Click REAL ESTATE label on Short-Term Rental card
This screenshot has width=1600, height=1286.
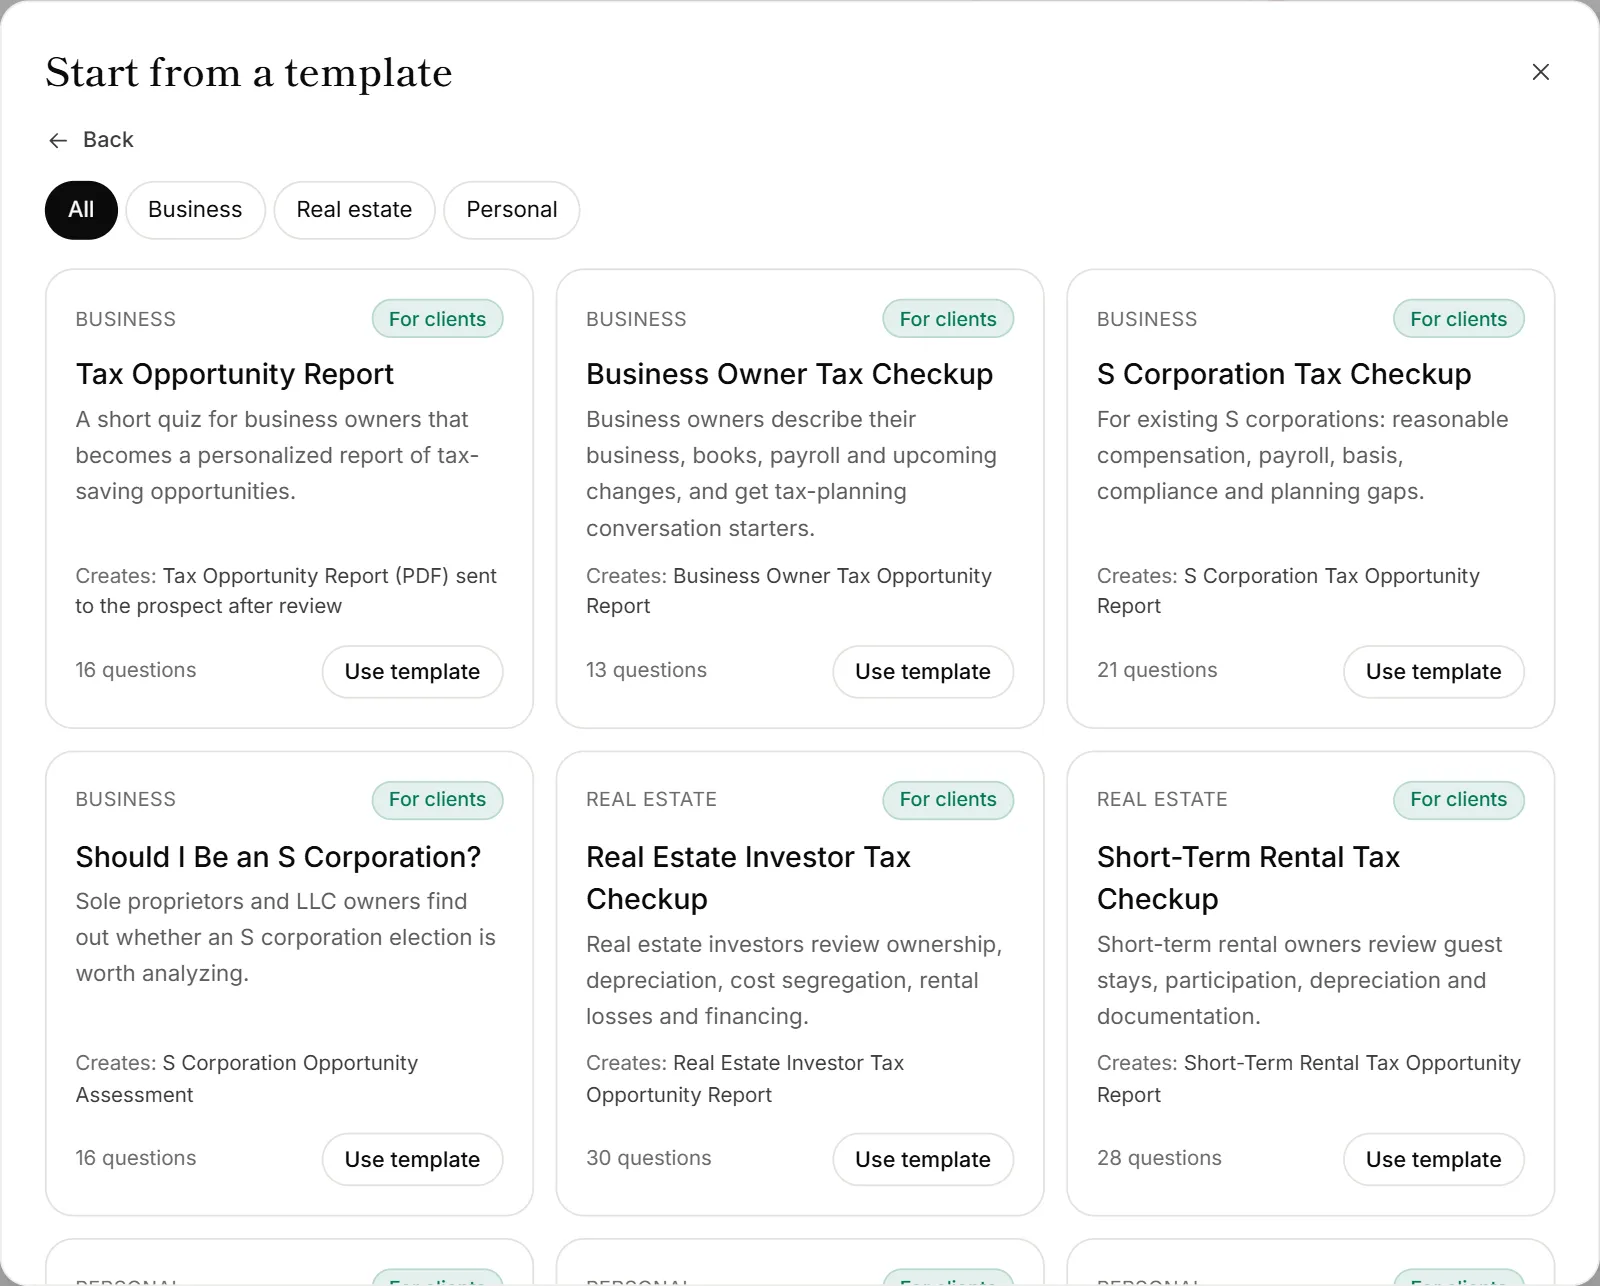coord(1162,799)
